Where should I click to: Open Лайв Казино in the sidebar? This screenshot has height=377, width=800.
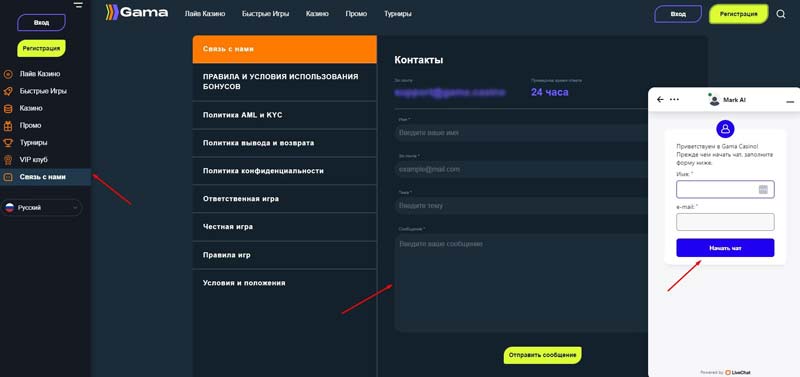point(40,74)
